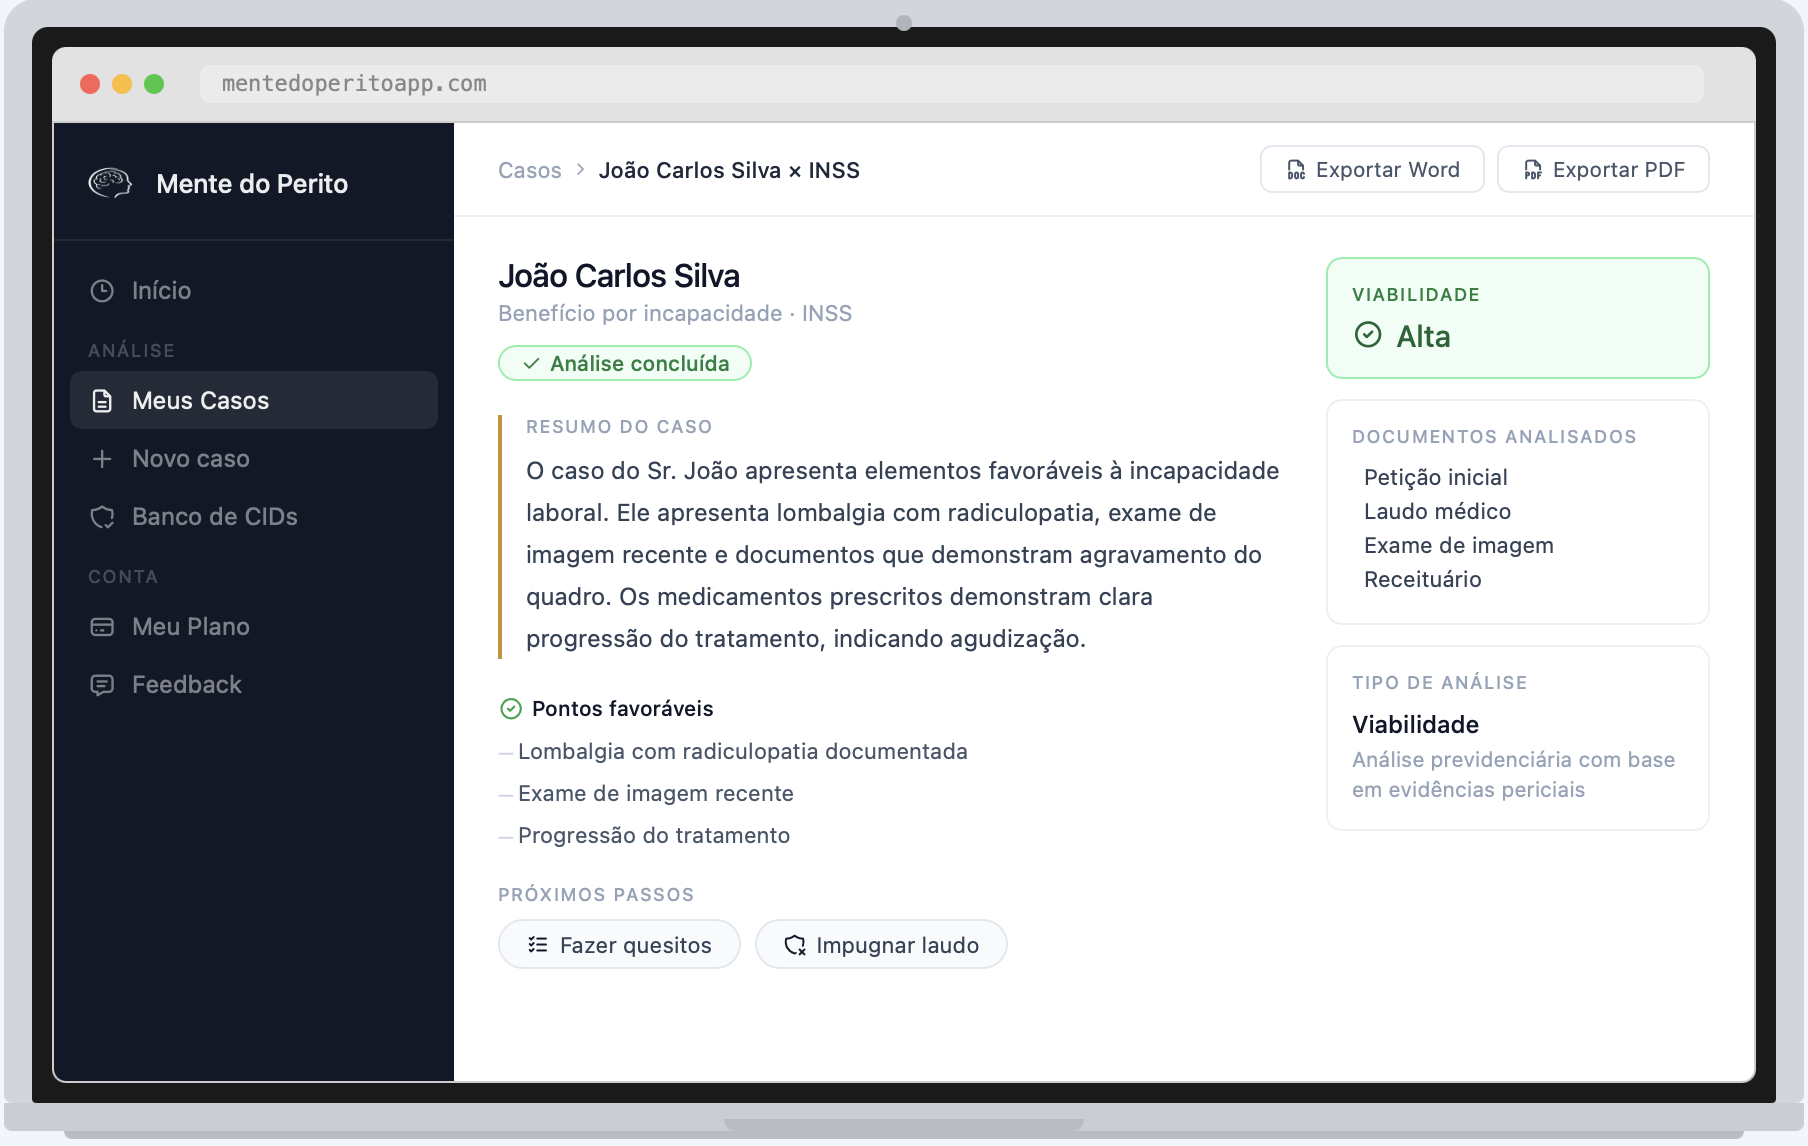Image resolution: width=1808 pixels, height=1146 pixels.
Task: Click the shield-x icon in Impugnar laudo
Action: click(x=795, y=945)
